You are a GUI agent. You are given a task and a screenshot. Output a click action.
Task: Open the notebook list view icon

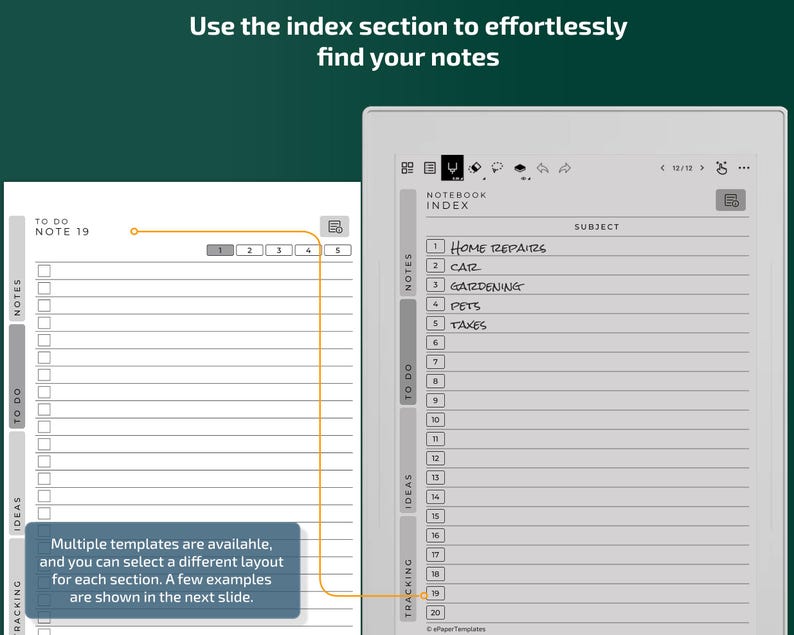(429, 168)
